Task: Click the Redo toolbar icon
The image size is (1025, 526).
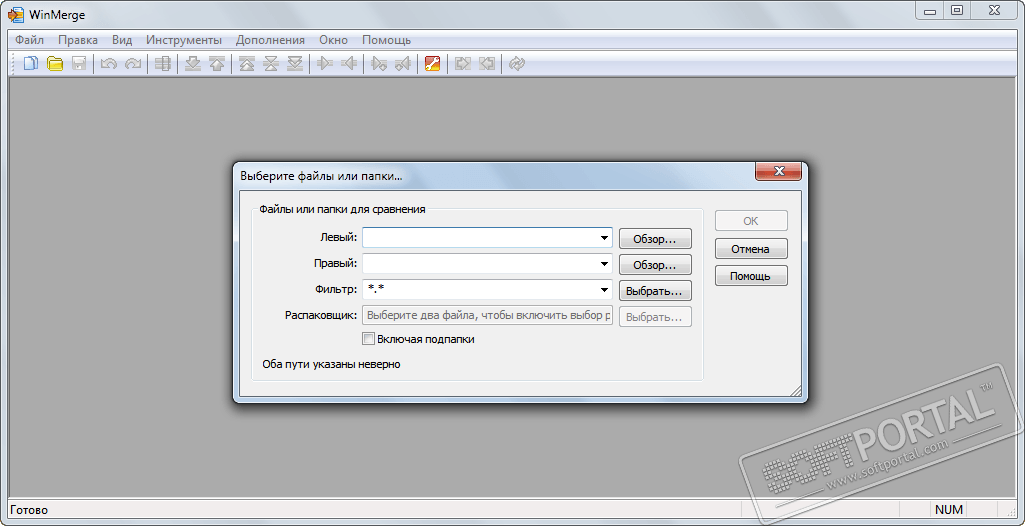Action: [133, 63]
